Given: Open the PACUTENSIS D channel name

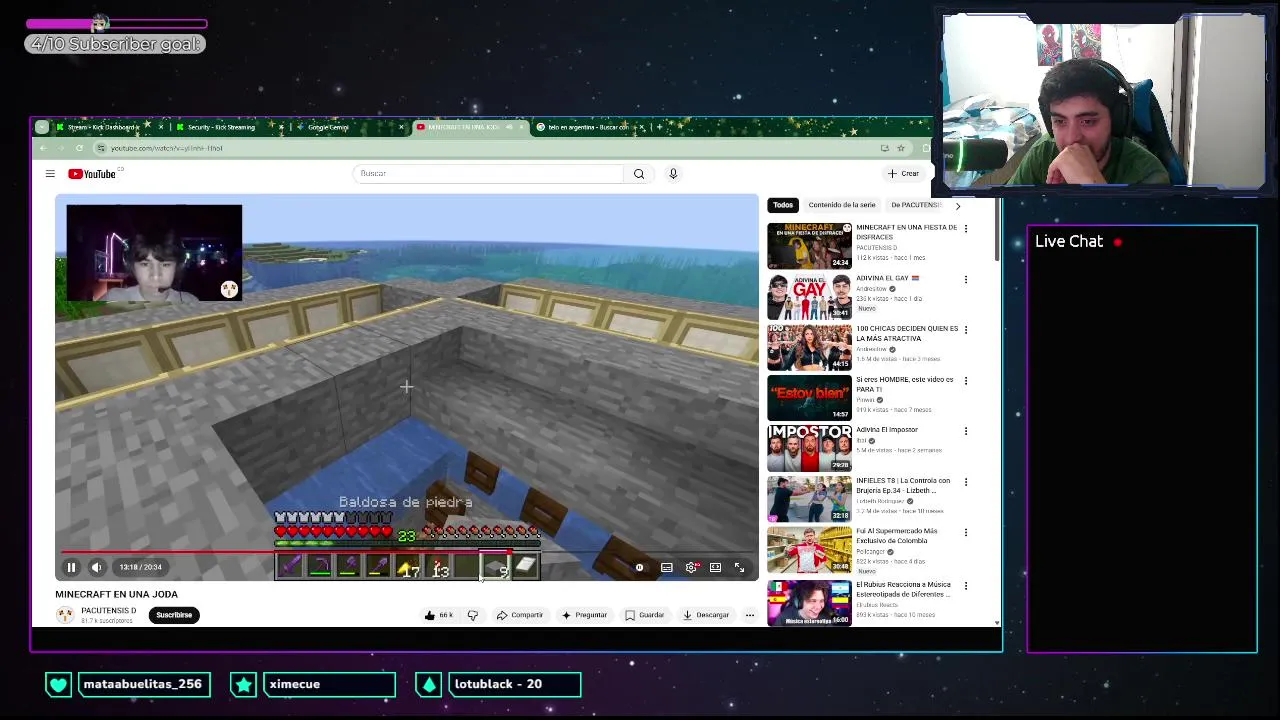Looking at the screenshot, I should point(108,610).
